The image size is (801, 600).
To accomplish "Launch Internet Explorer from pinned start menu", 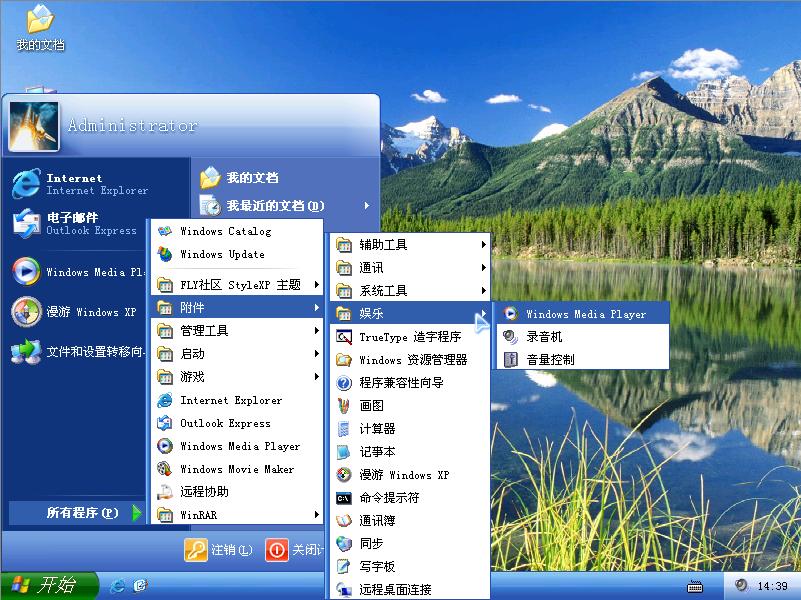I will click(x=77, y=184).
